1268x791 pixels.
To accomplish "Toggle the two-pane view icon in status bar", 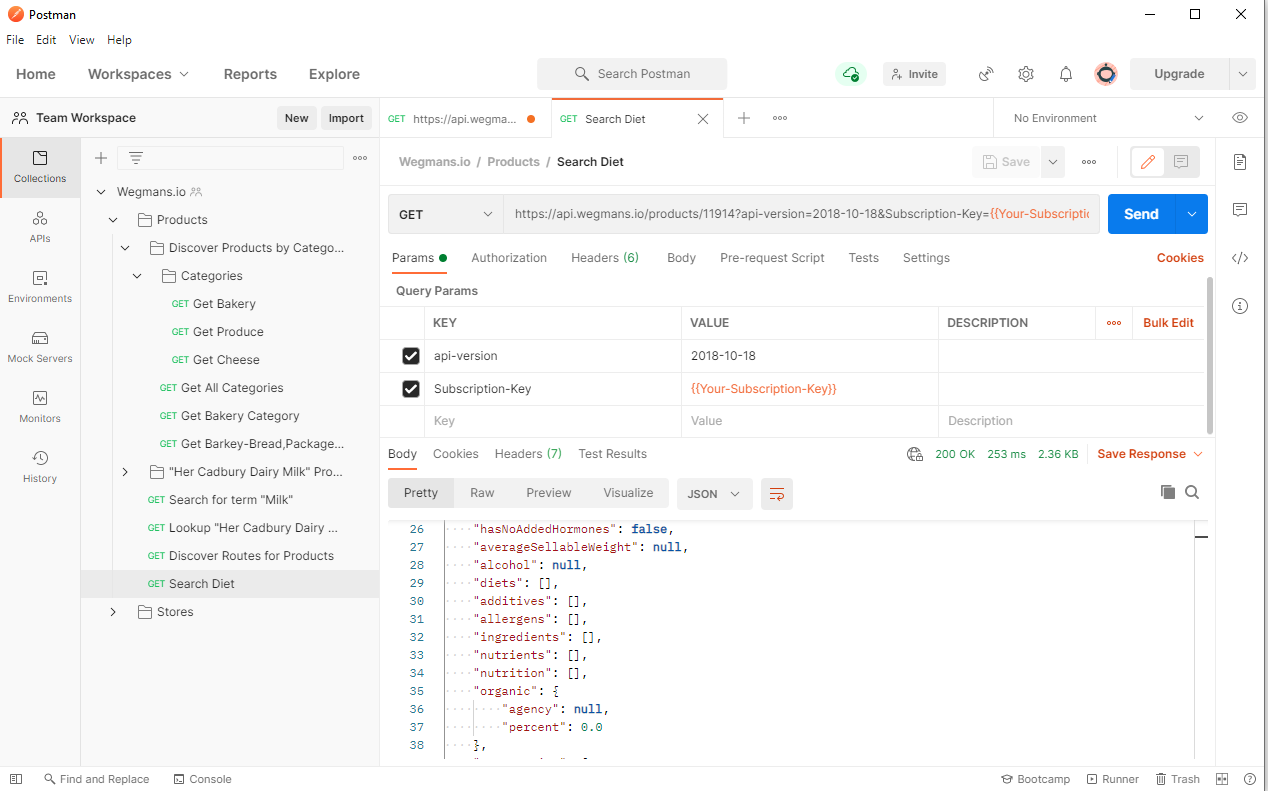I will click(1222, 779).
